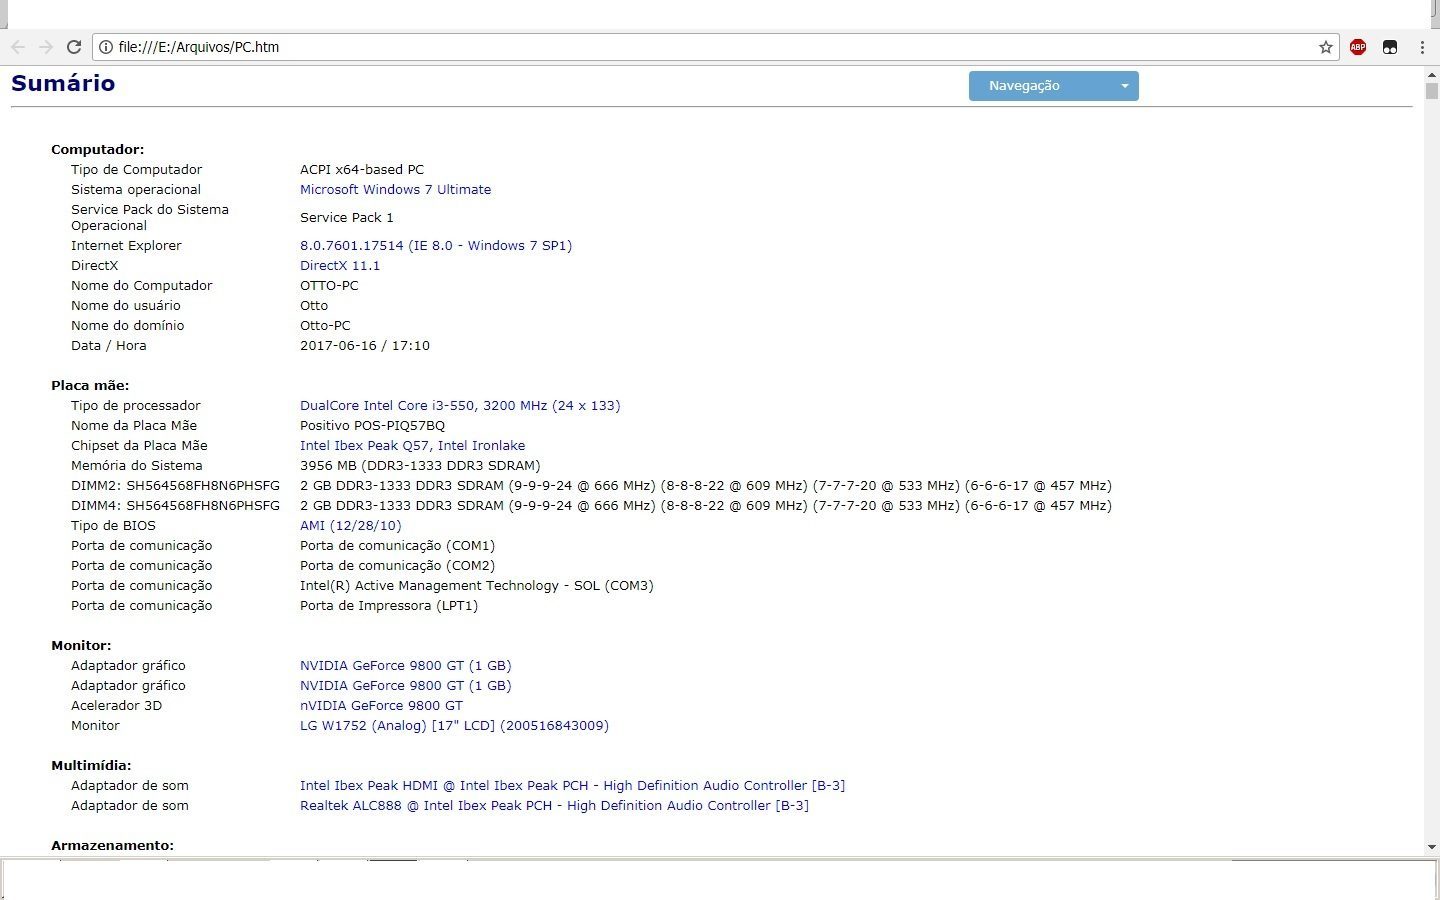
Task: Click the Porta de Impressora (LPT1) value
Action: (389, 606)
